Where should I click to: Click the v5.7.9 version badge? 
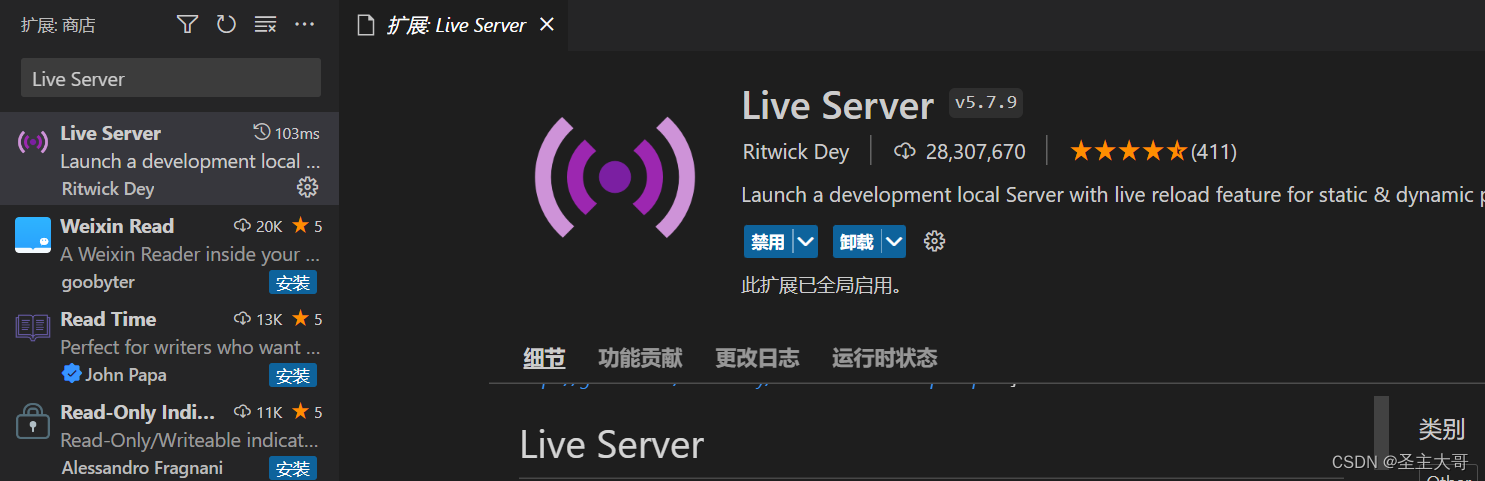986,103
